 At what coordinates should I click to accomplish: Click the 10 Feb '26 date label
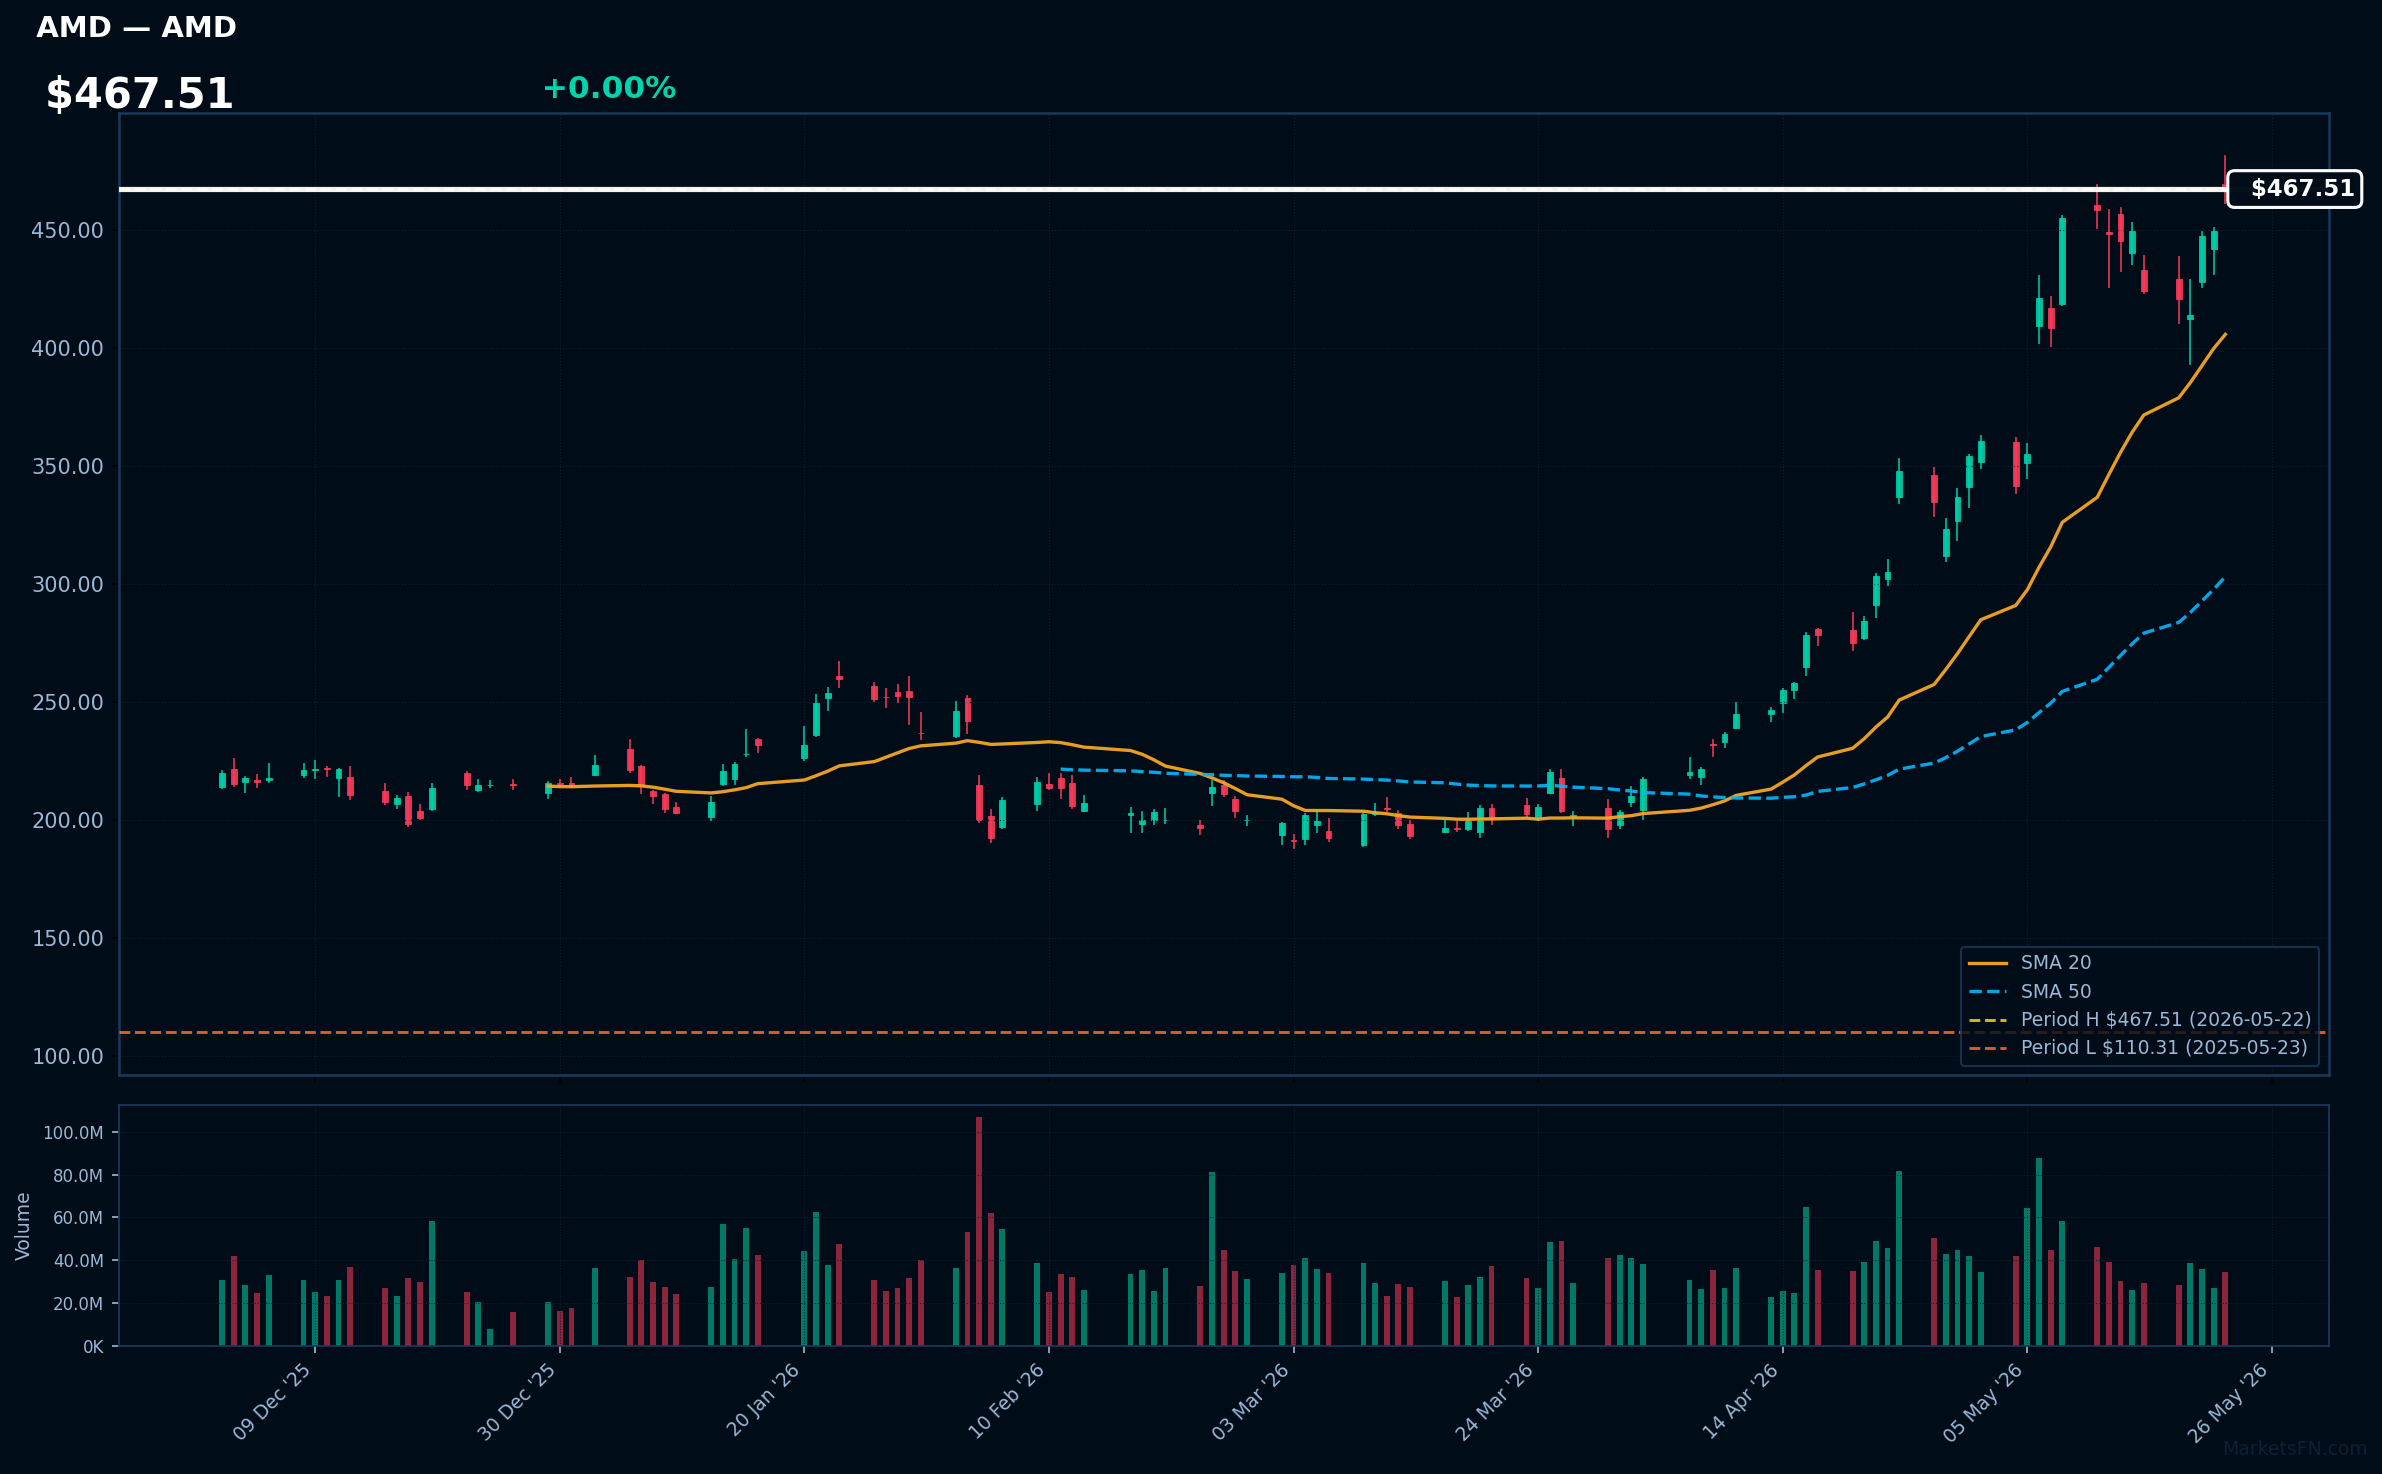1006,1401
